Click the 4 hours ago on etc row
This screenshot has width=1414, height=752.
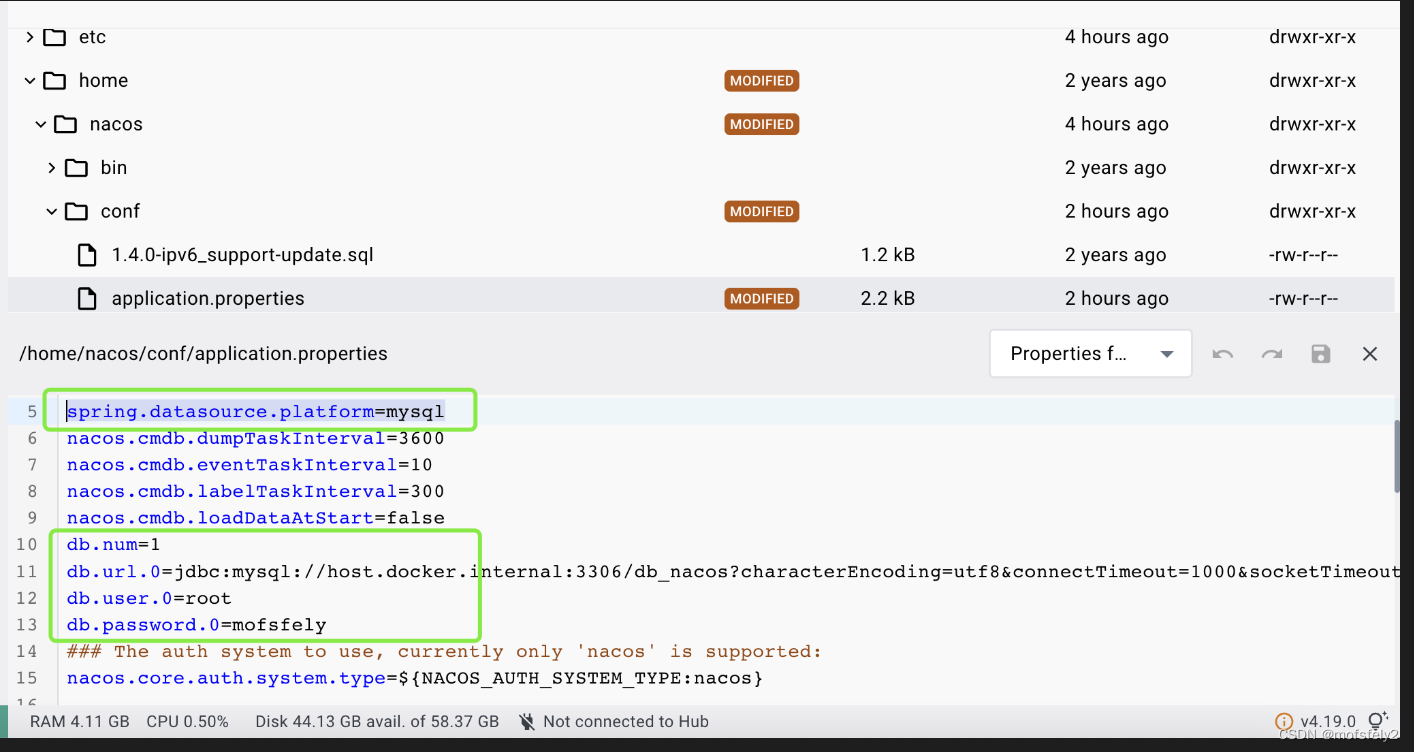point(1116,37)
